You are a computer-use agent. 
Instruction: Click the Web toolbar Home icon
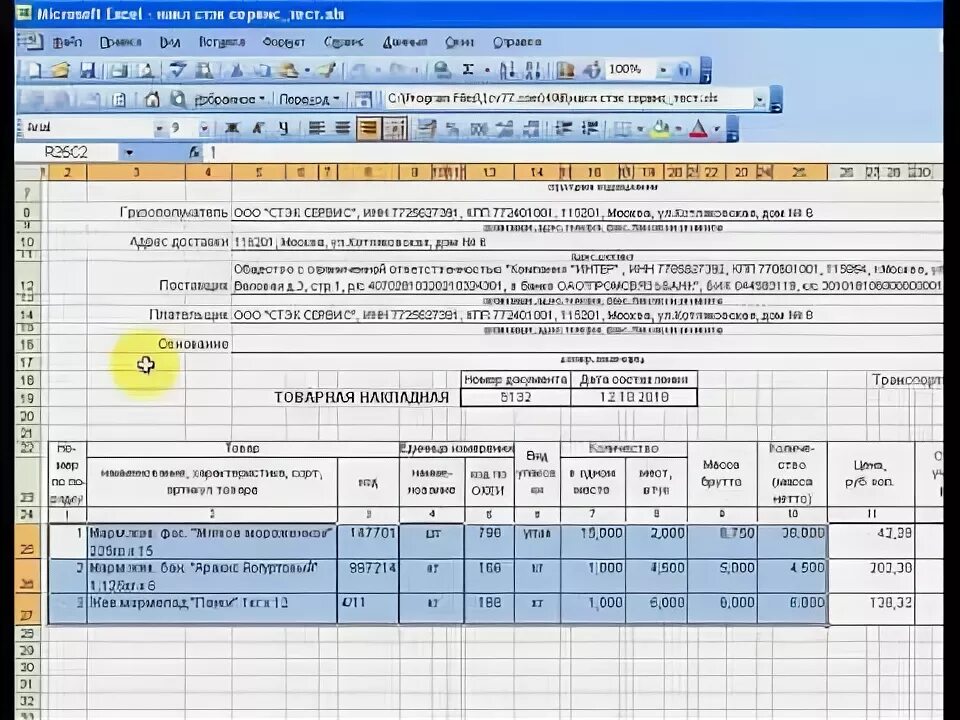coord(152,99)
